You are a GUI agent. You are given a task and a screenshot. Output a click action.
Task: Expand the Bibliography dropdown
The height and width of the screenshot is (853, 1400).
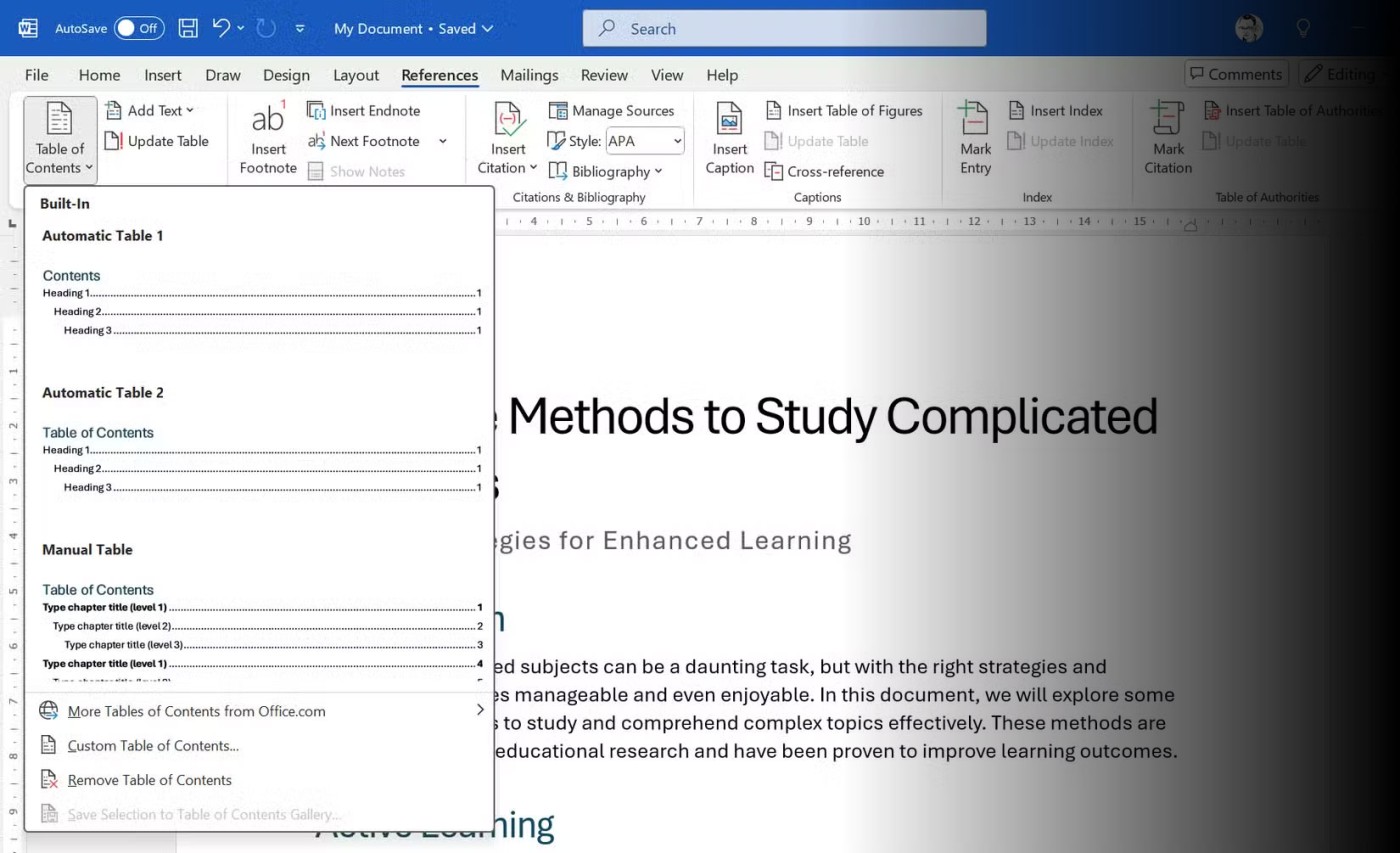tap(606, 171)
